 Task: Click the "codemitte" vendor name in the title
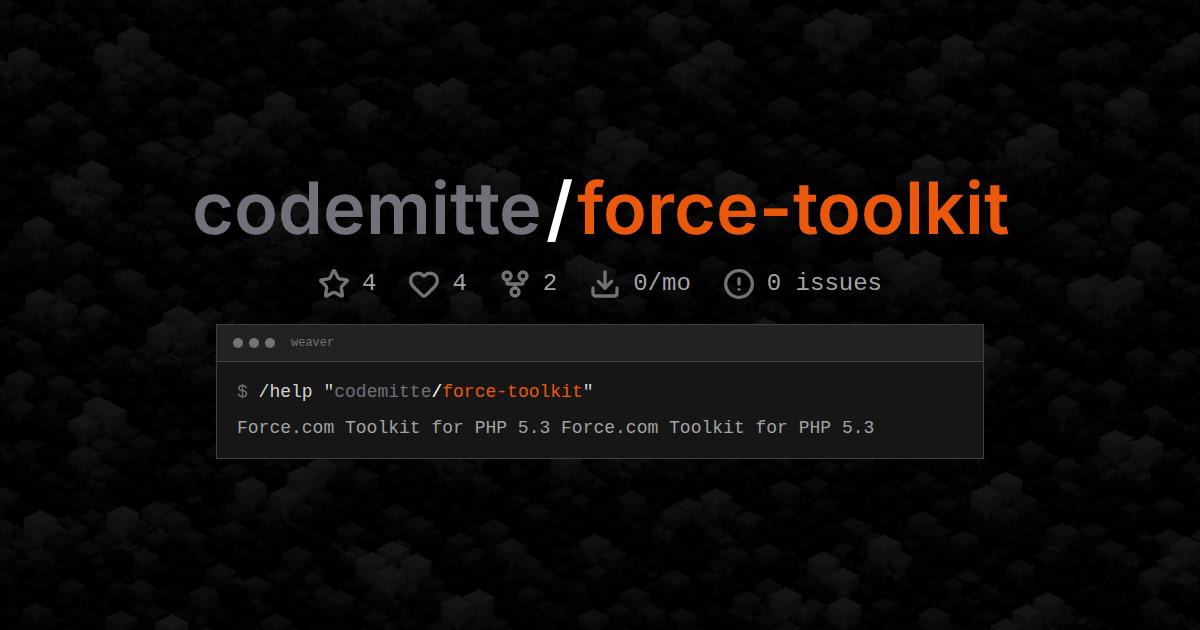(x=366, y=210)
